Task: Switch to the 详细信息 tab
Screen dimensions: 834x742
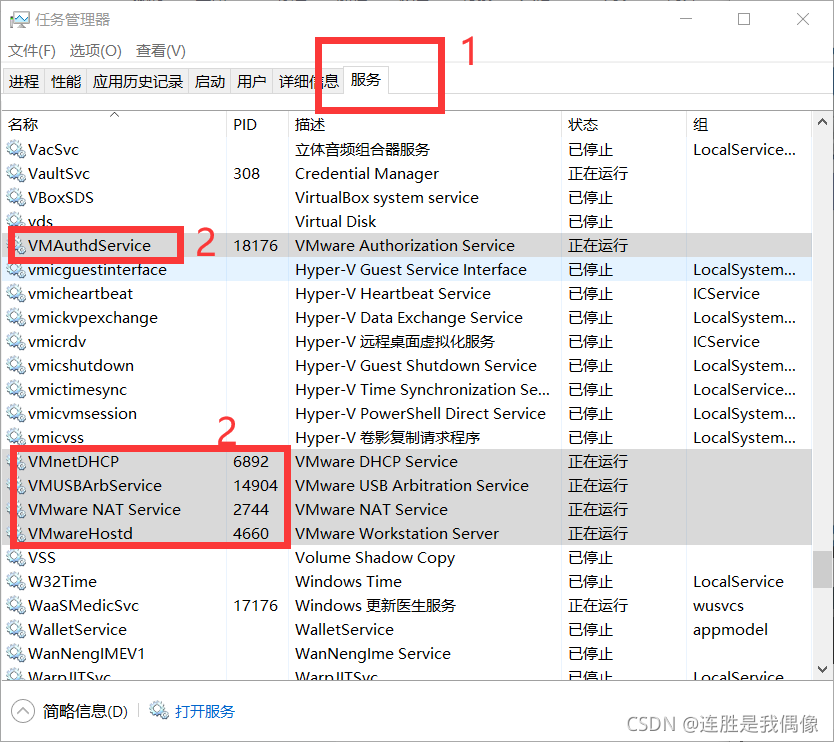Action: tap(308, 81)
